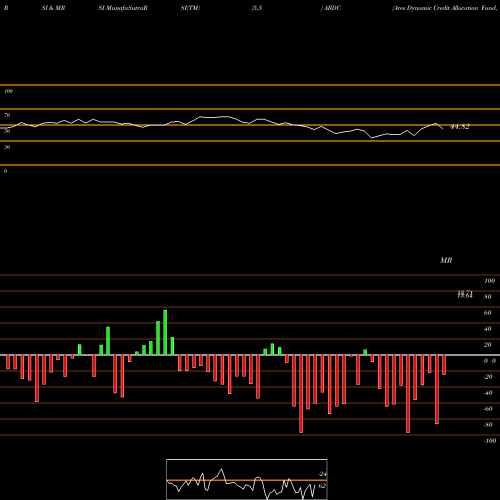Click the 62 value in mini chart
Image resolution: width=500 pixels, height=500 pixels.
(x=322, y=486)
